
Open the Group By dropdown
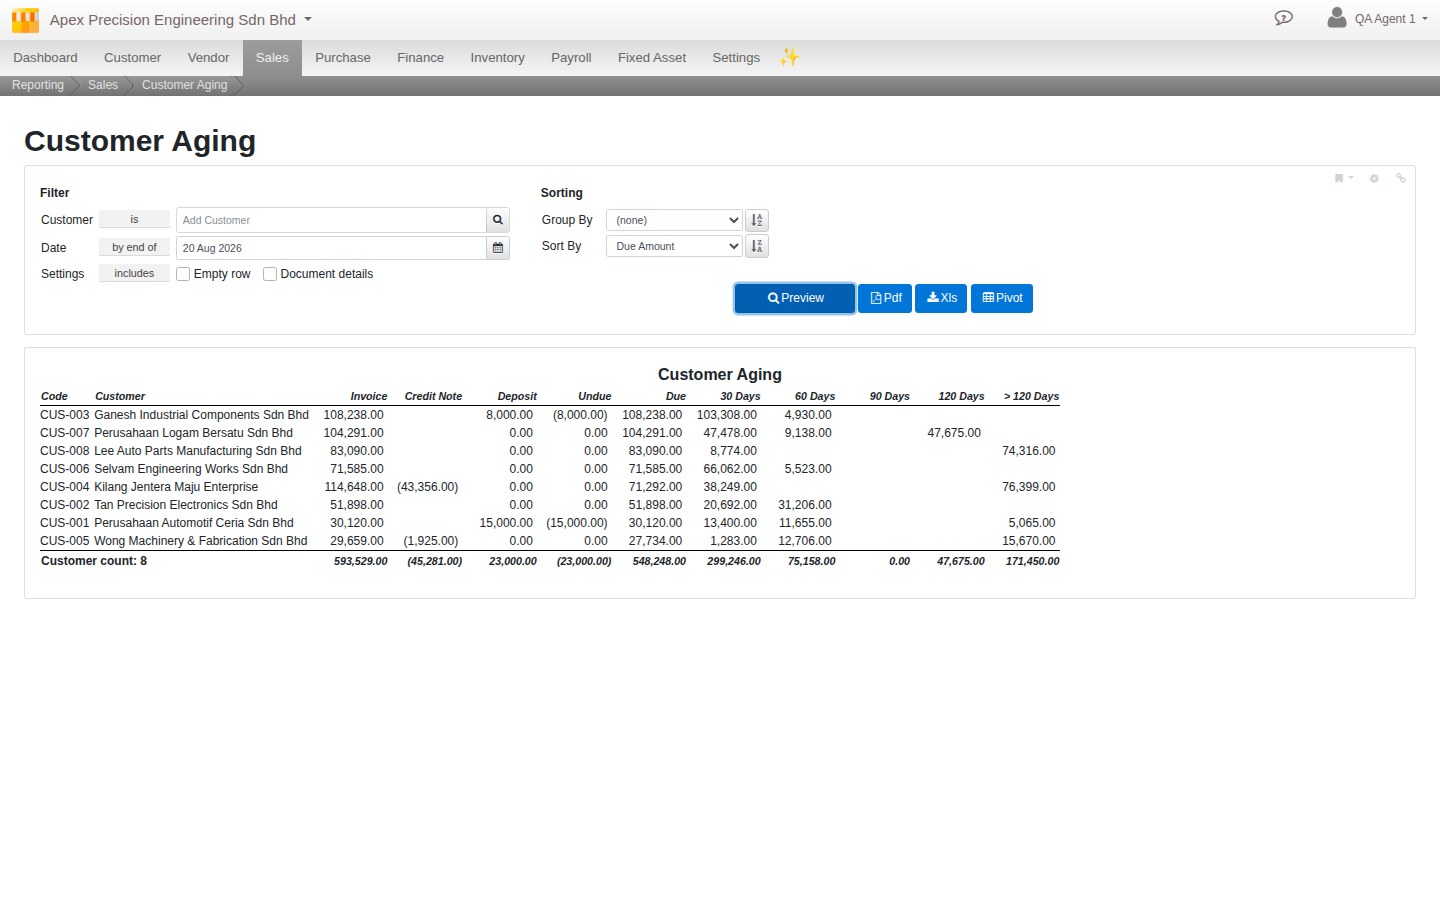point(674,220)
